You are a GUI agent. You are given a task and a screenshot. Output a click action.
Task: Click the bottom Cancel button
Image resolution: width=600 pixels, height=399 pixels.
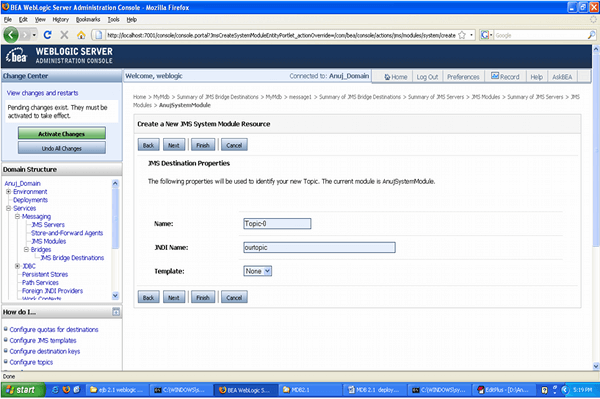(234, 297)
